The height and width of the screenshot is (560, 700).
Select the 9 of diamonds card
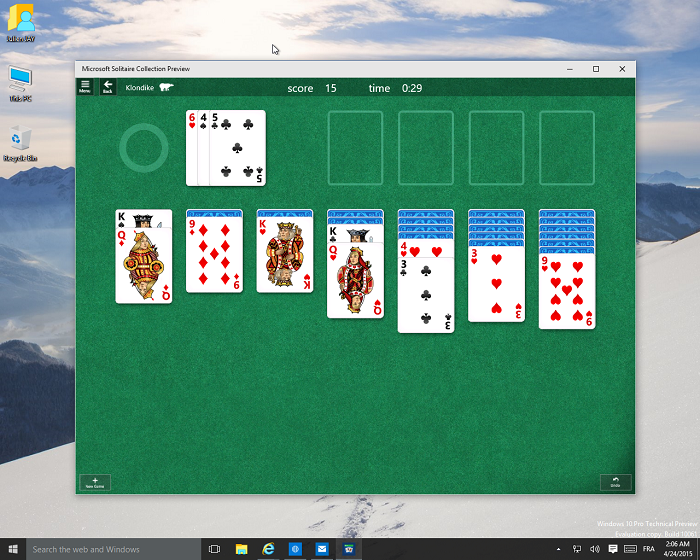(x=214, y=255)
